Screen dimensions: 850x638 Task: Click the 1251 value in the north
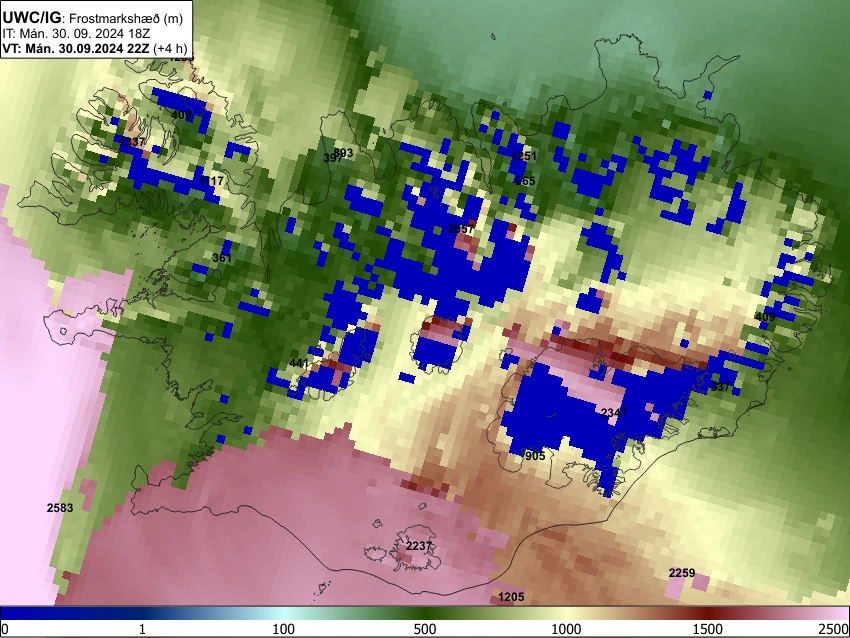click(x=524, y=156)
